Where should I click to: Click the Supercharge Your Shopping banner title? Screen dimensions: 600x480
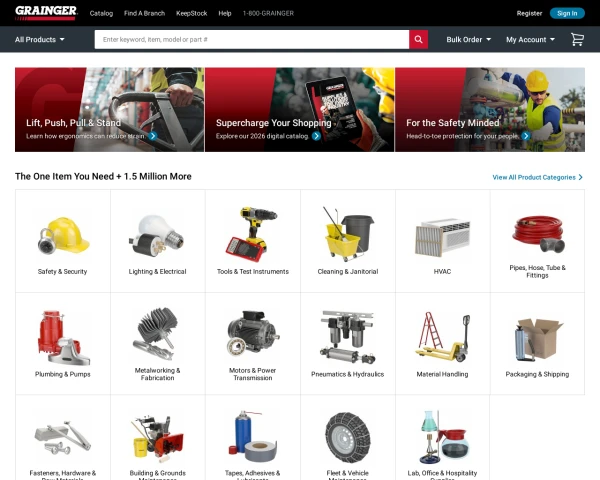coord(274,123)
